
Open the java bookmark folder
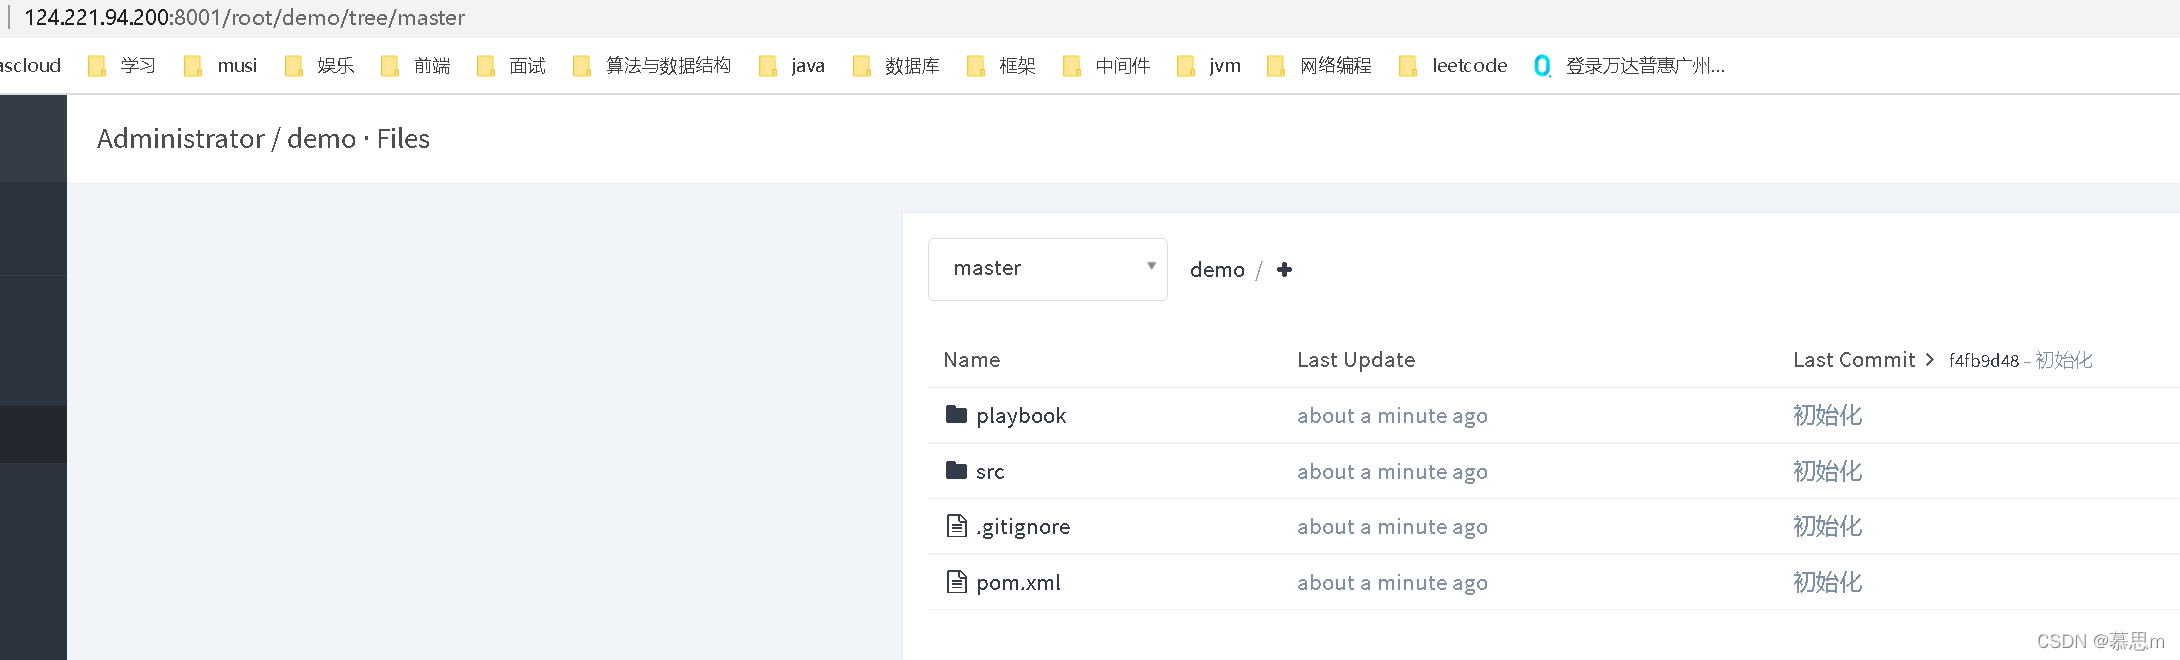pos(792,66)
